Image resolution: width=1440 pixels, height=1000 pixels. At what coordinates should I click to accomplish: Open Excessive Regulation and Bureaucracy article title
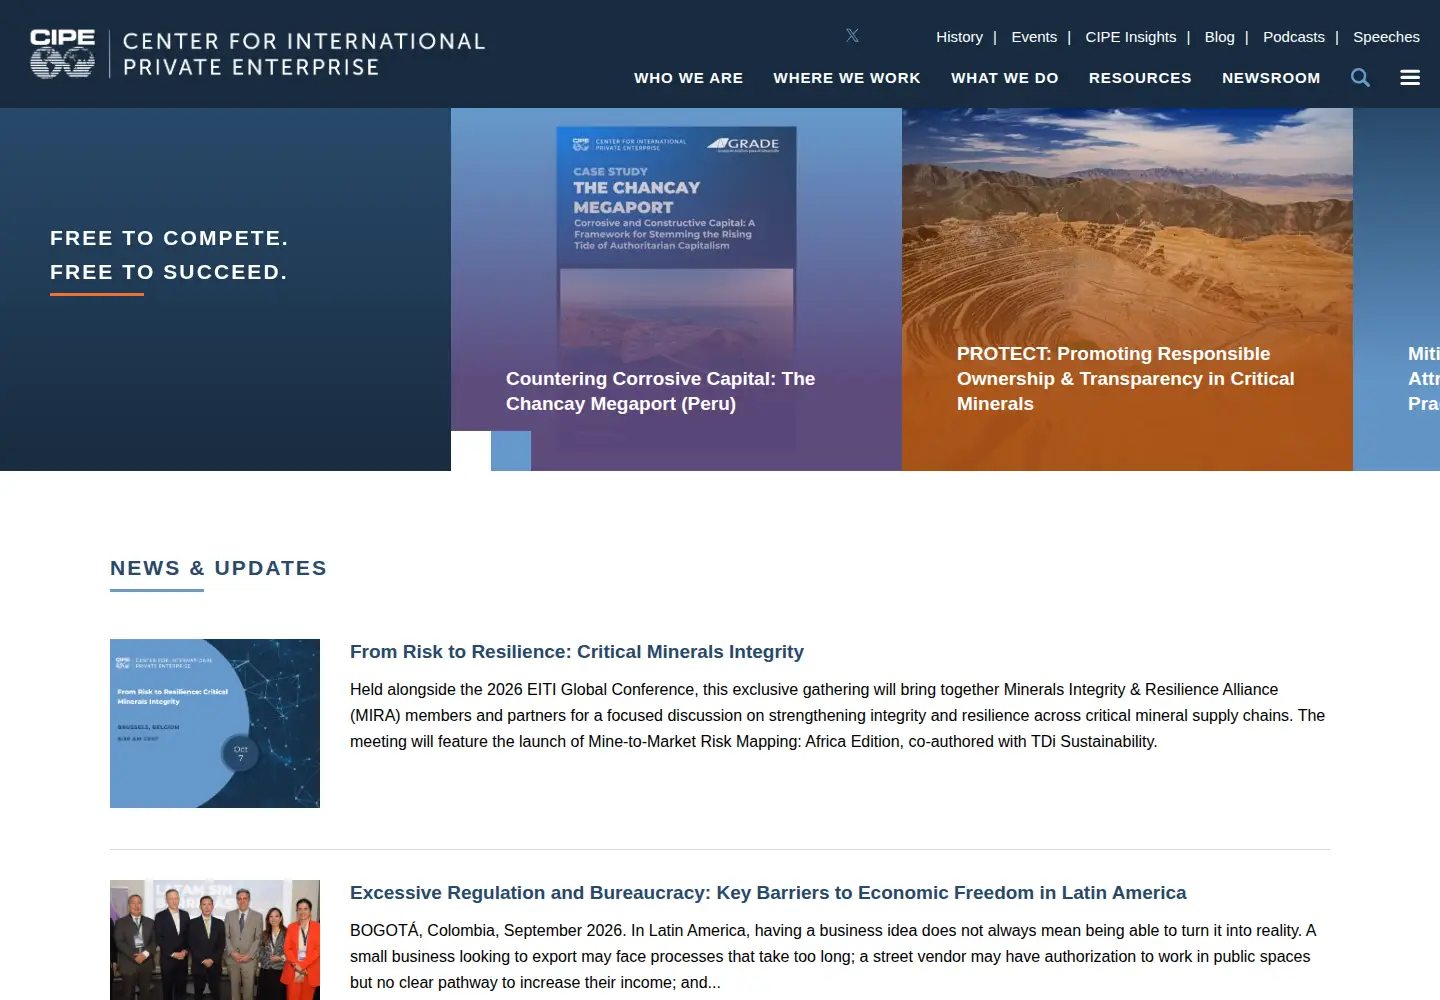click(x=768, y=893)
